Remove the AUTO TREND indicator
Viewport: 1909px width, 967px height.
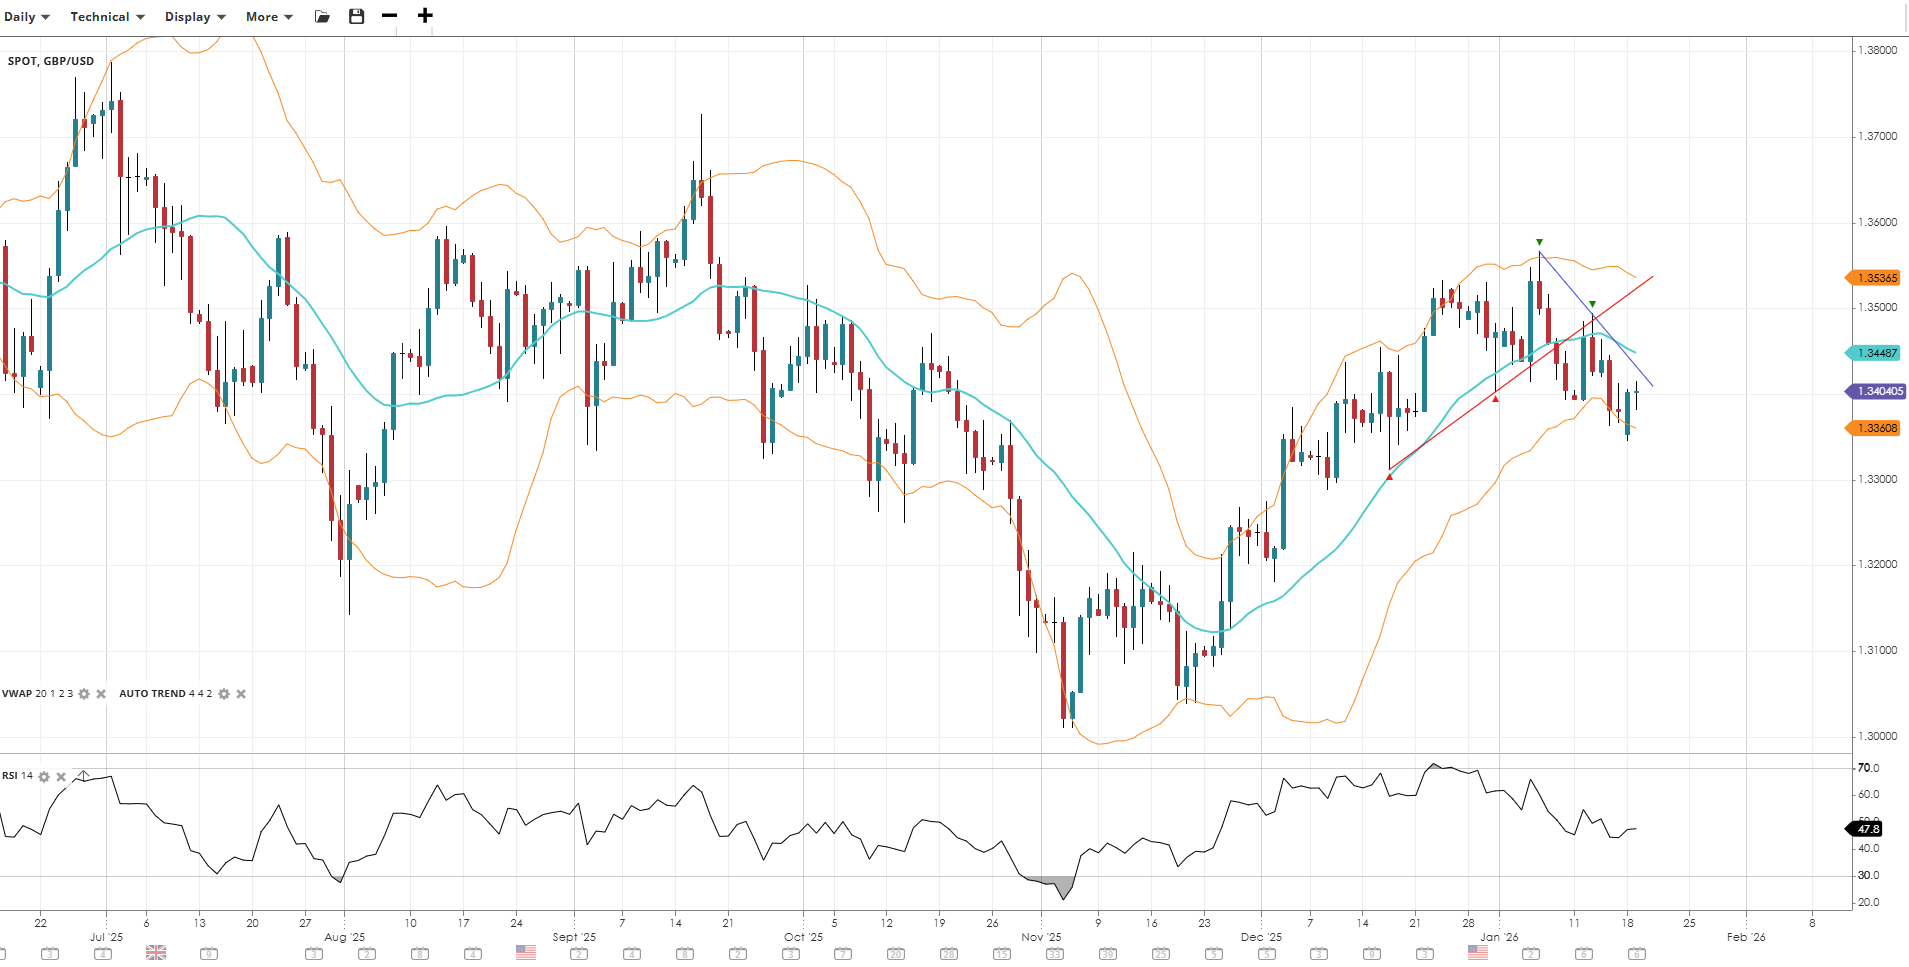click(x=241, y=694)
